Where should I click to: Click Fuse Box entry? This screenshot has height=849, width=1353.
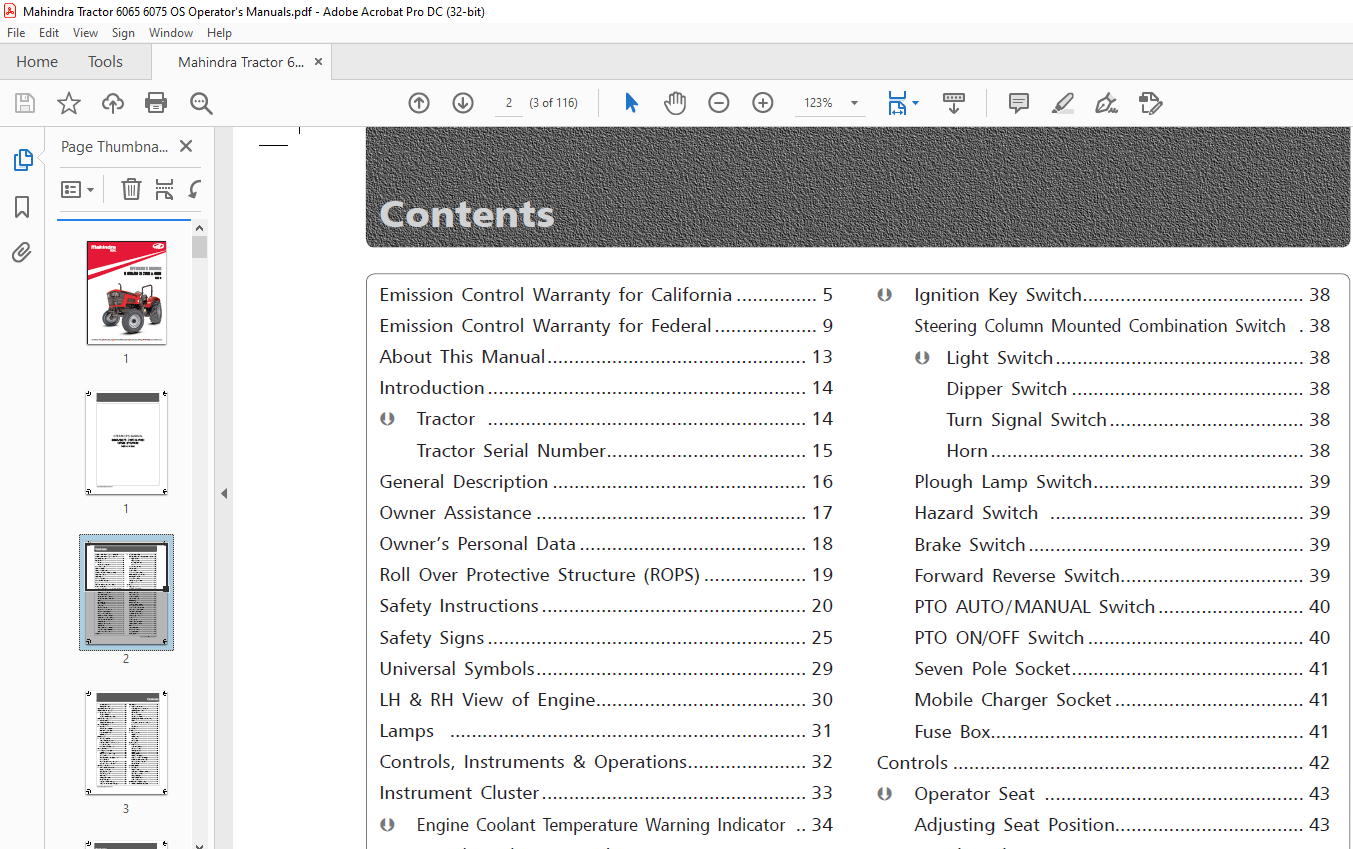coord(1122,732)
